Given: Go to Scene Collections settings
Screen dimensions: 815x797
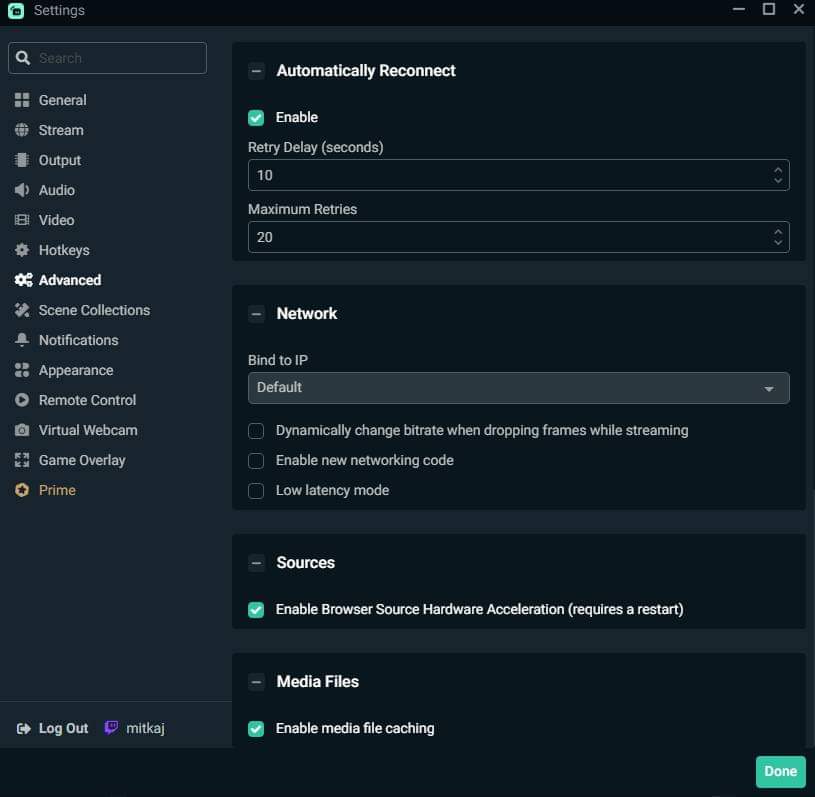Looking at the screenshot, I should tap(94, 310).
